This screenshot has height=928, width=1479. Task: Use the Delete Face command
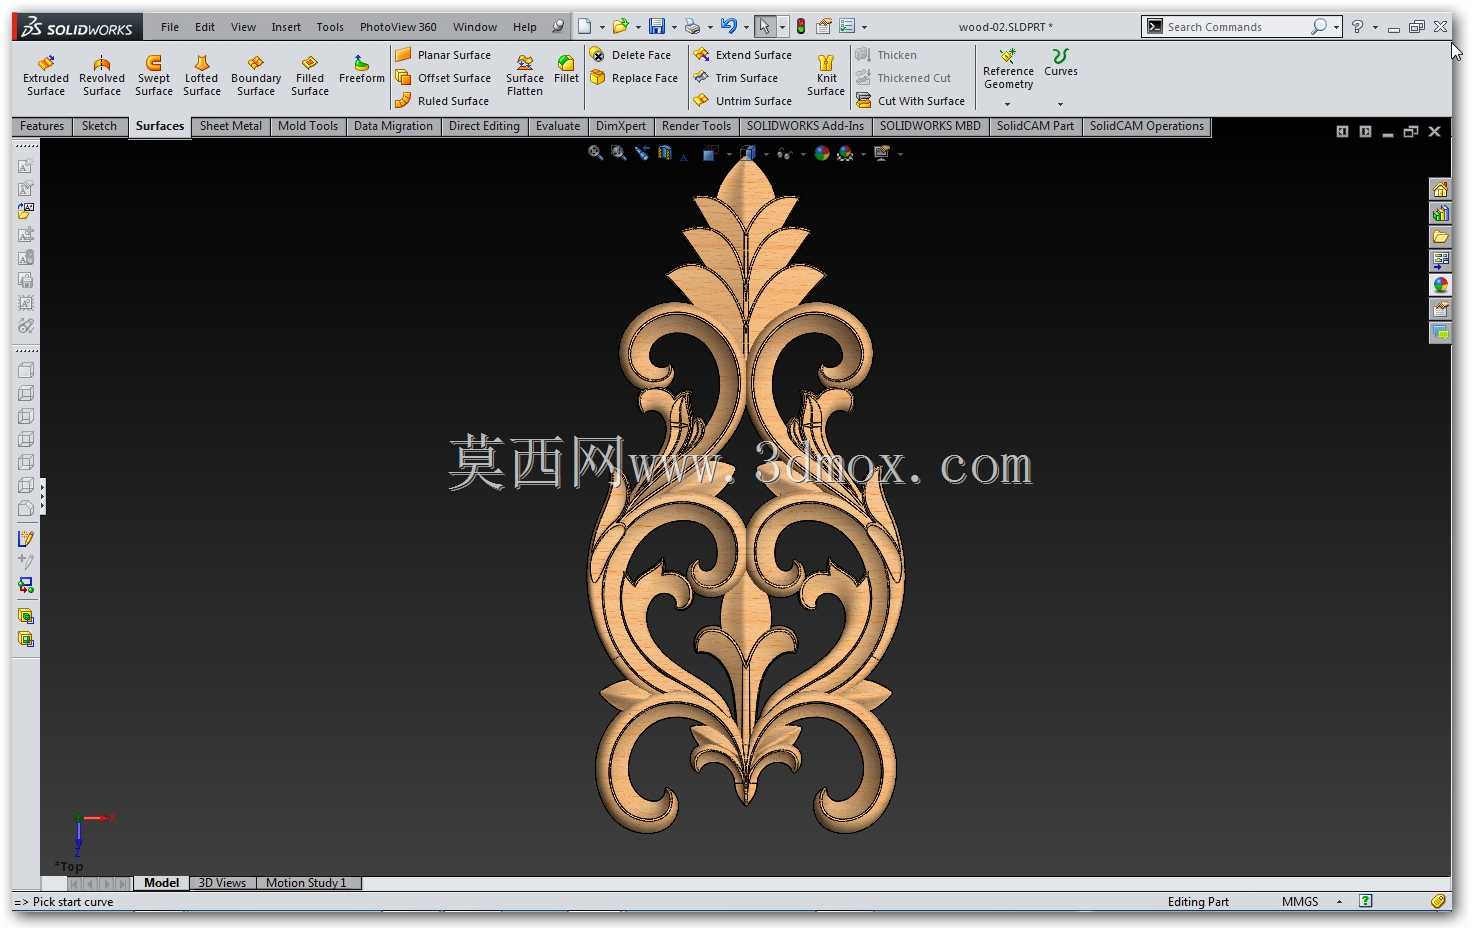point(630,55)
